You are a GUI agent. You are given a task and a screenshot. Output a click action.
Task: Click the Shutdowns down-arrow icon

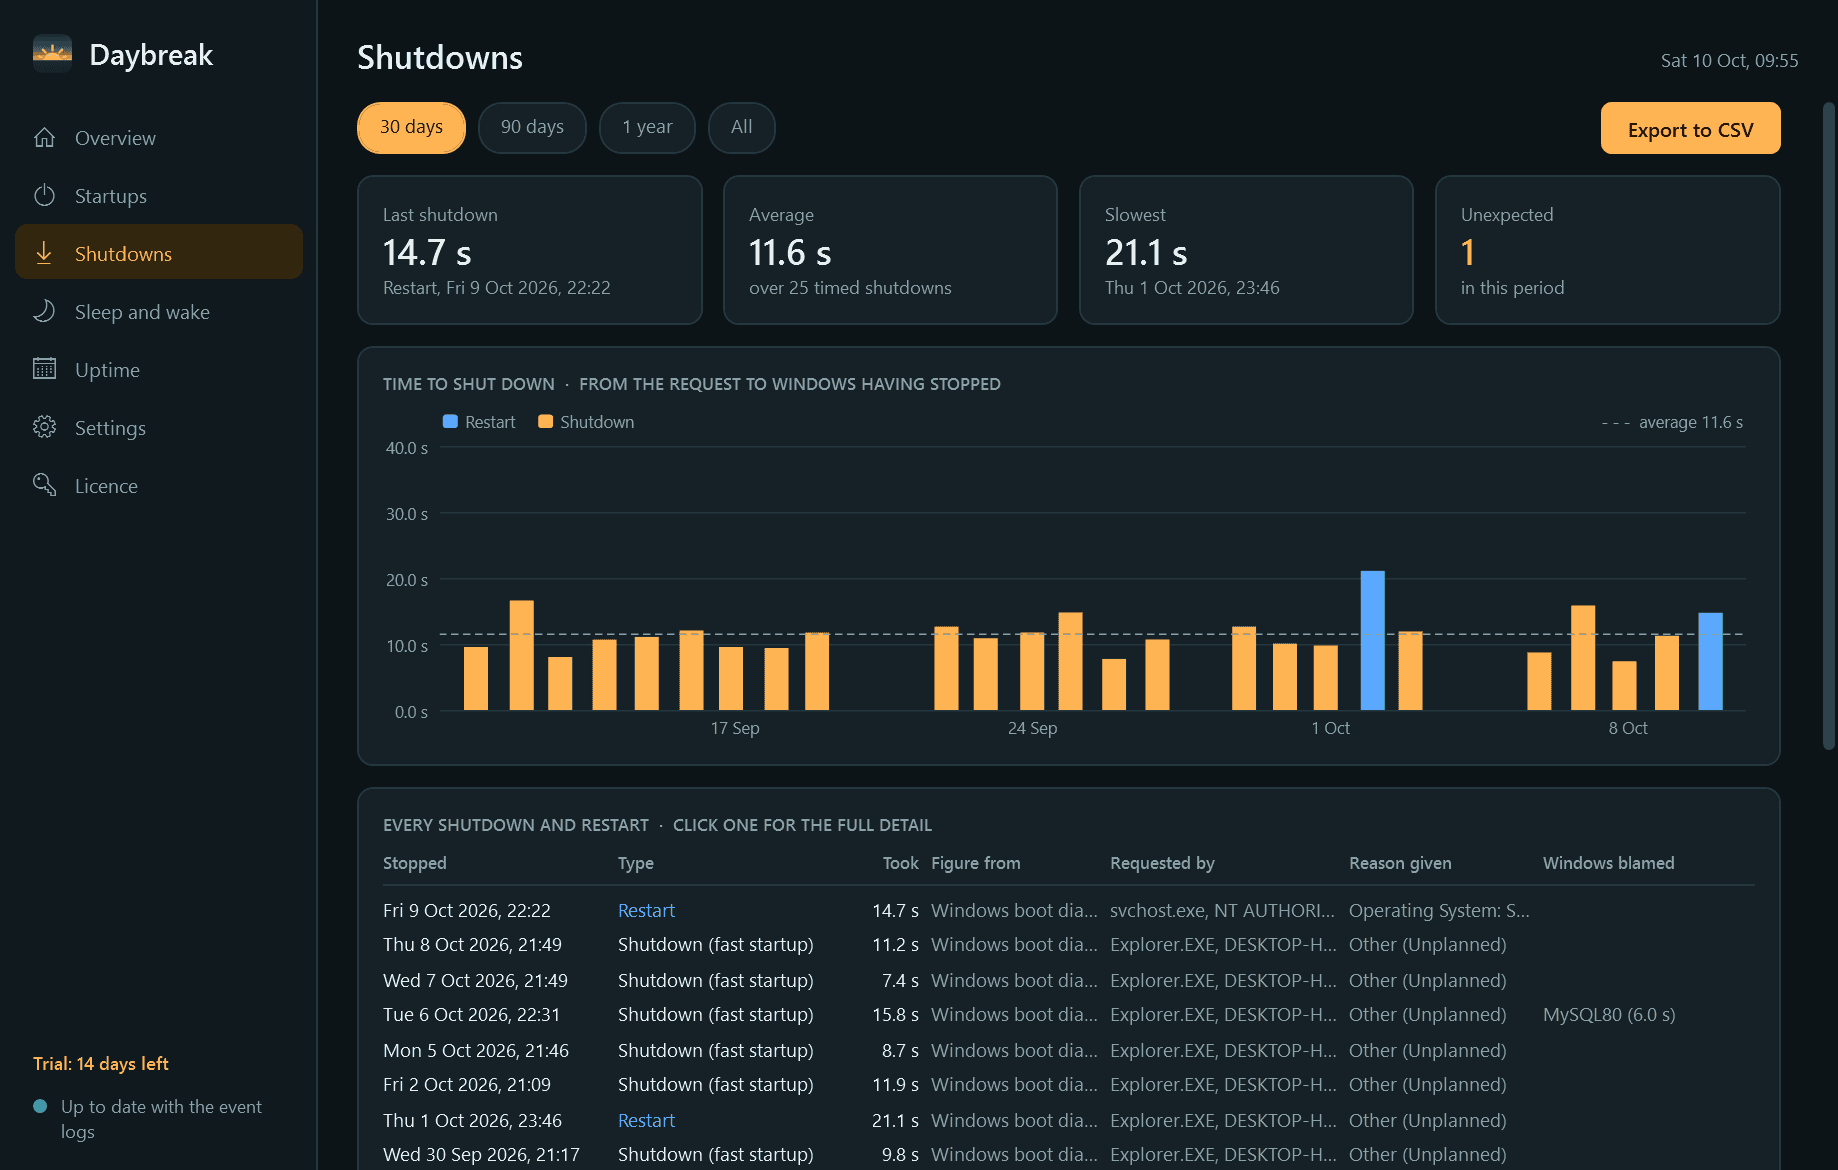click(x=44, y=253)
